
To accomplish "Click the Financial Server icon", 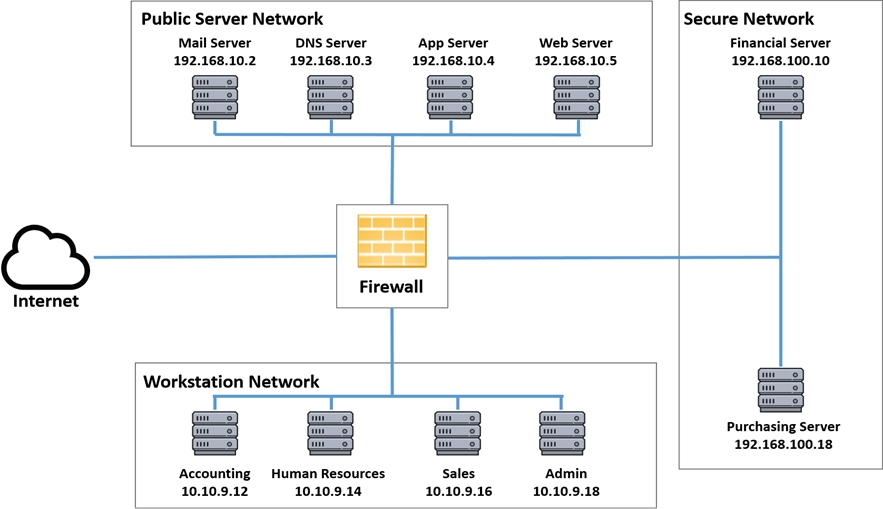I will 781,97.
